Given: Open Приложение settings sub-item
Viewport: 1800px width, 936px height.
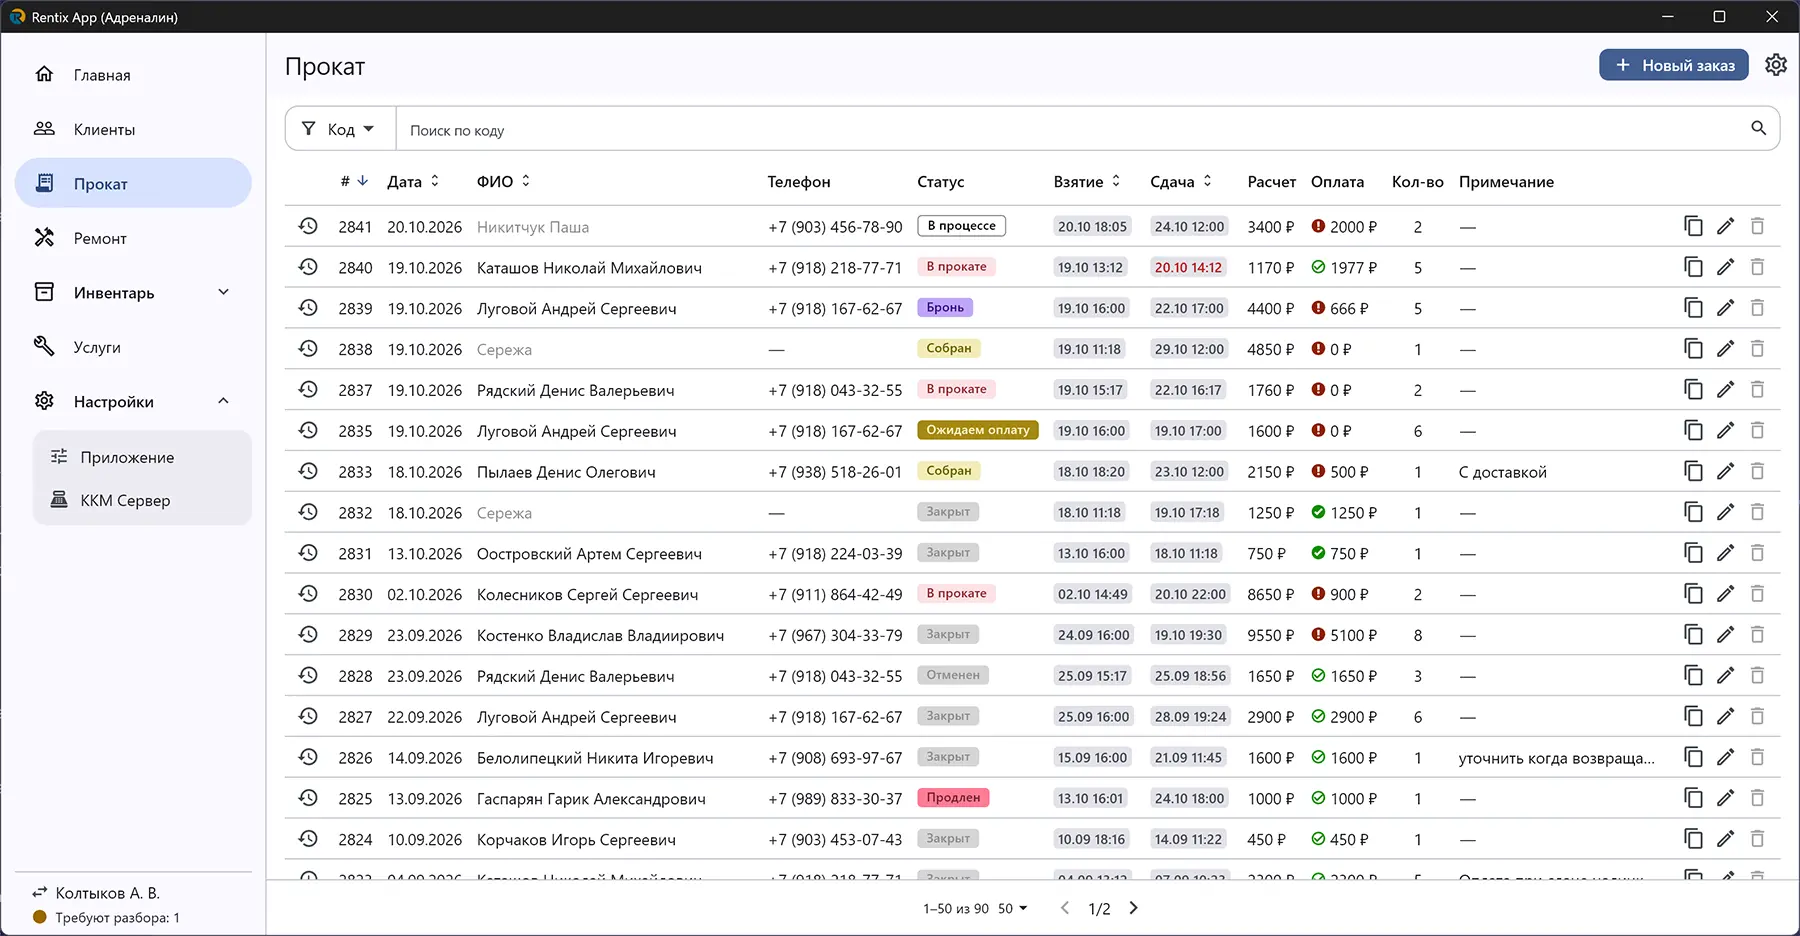Looking at the screenshot, I should (x=142, y=457).
